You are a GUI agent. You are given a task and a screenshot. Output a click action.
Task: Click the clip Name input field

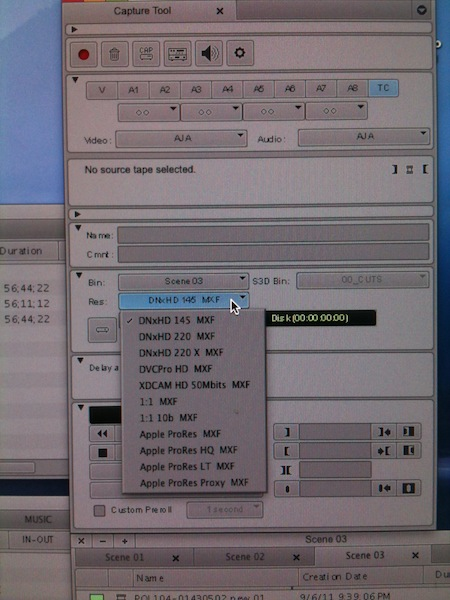point(273,234)
